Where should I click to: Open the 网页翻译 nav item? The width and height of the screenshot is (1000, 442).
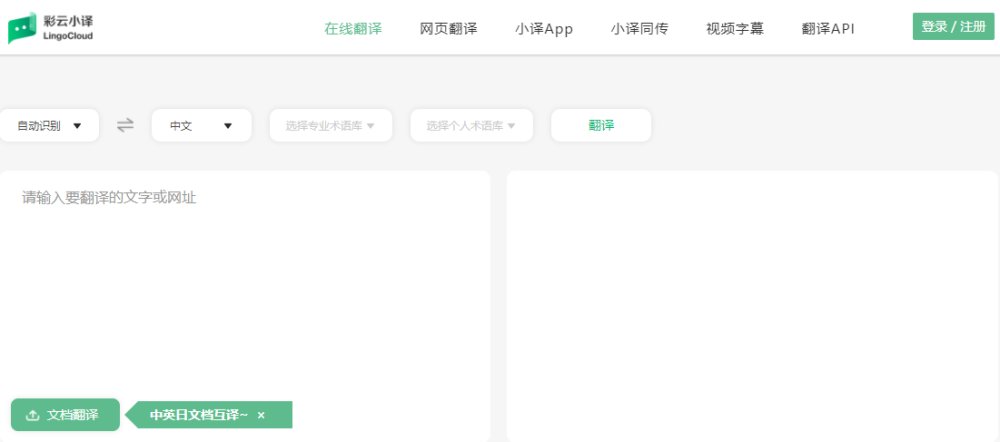pyautogui.click(x=448, y=29)
